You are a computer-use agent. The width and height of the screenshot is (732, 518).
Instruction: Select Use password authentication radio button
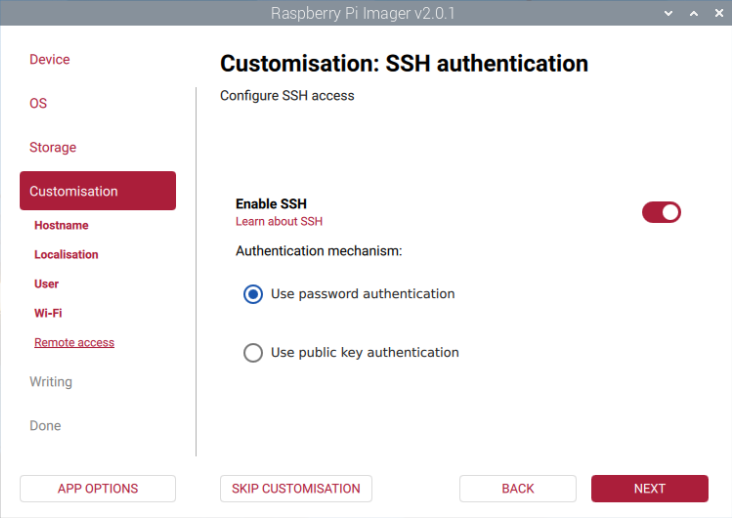point(253,294)
